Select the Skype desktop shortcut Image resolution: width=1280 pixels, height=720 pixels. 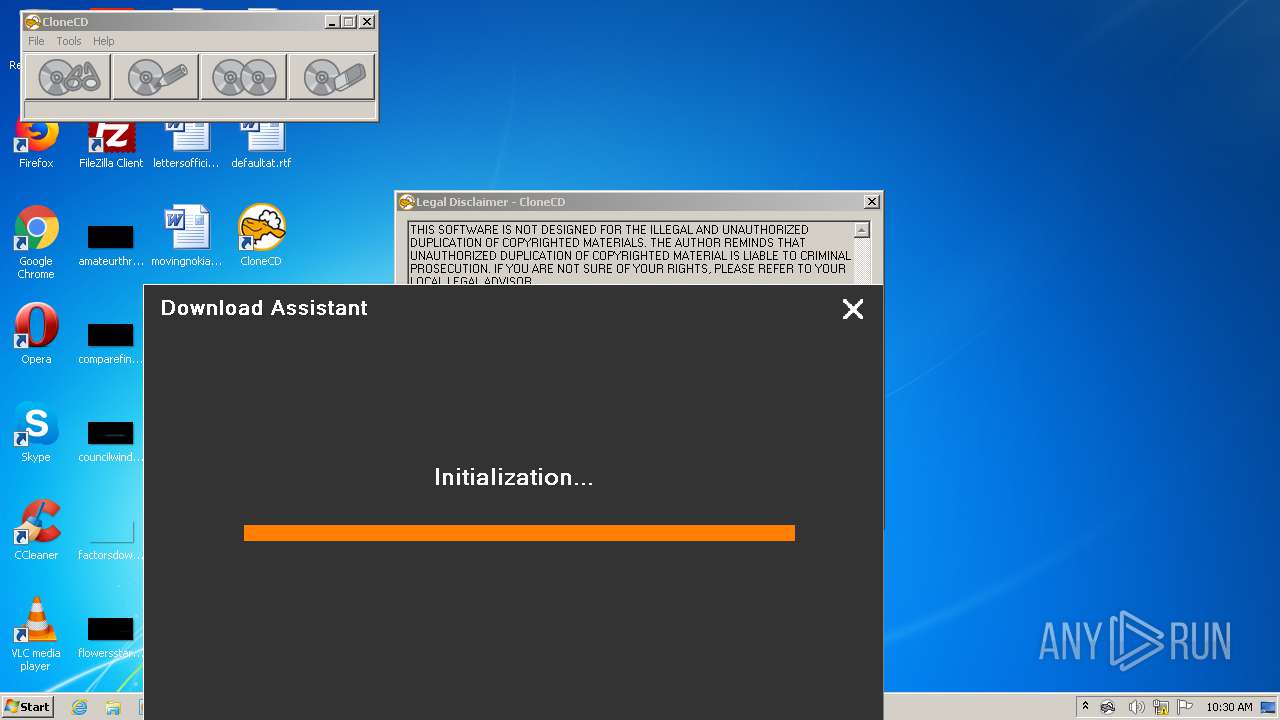pyautogui.click(x=36, y=432)
